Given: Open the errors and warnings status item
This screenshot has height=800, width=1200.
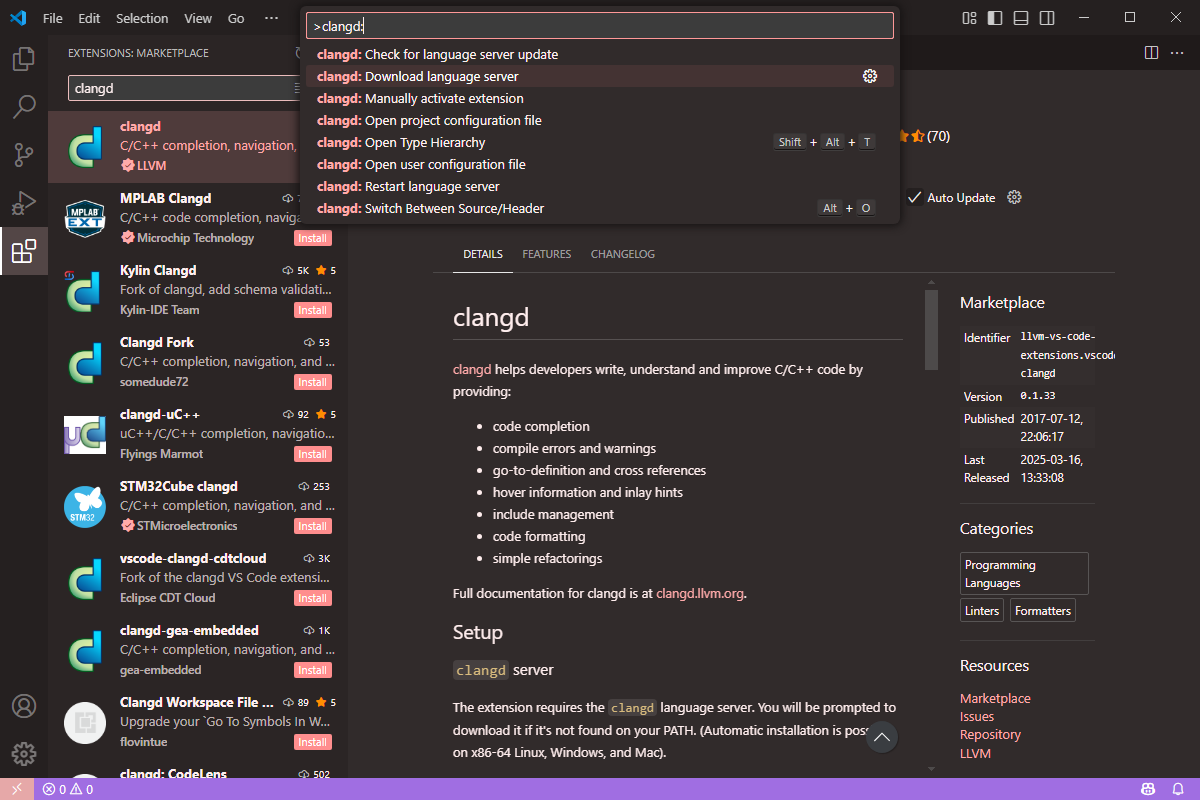Looking at the screenshot, I should click(68, 789).
